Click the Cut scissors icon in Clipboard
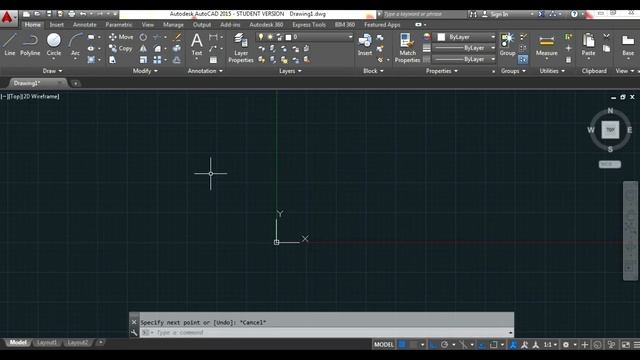The height and width of the screenshot is (360, 640). tap(607, 37)
